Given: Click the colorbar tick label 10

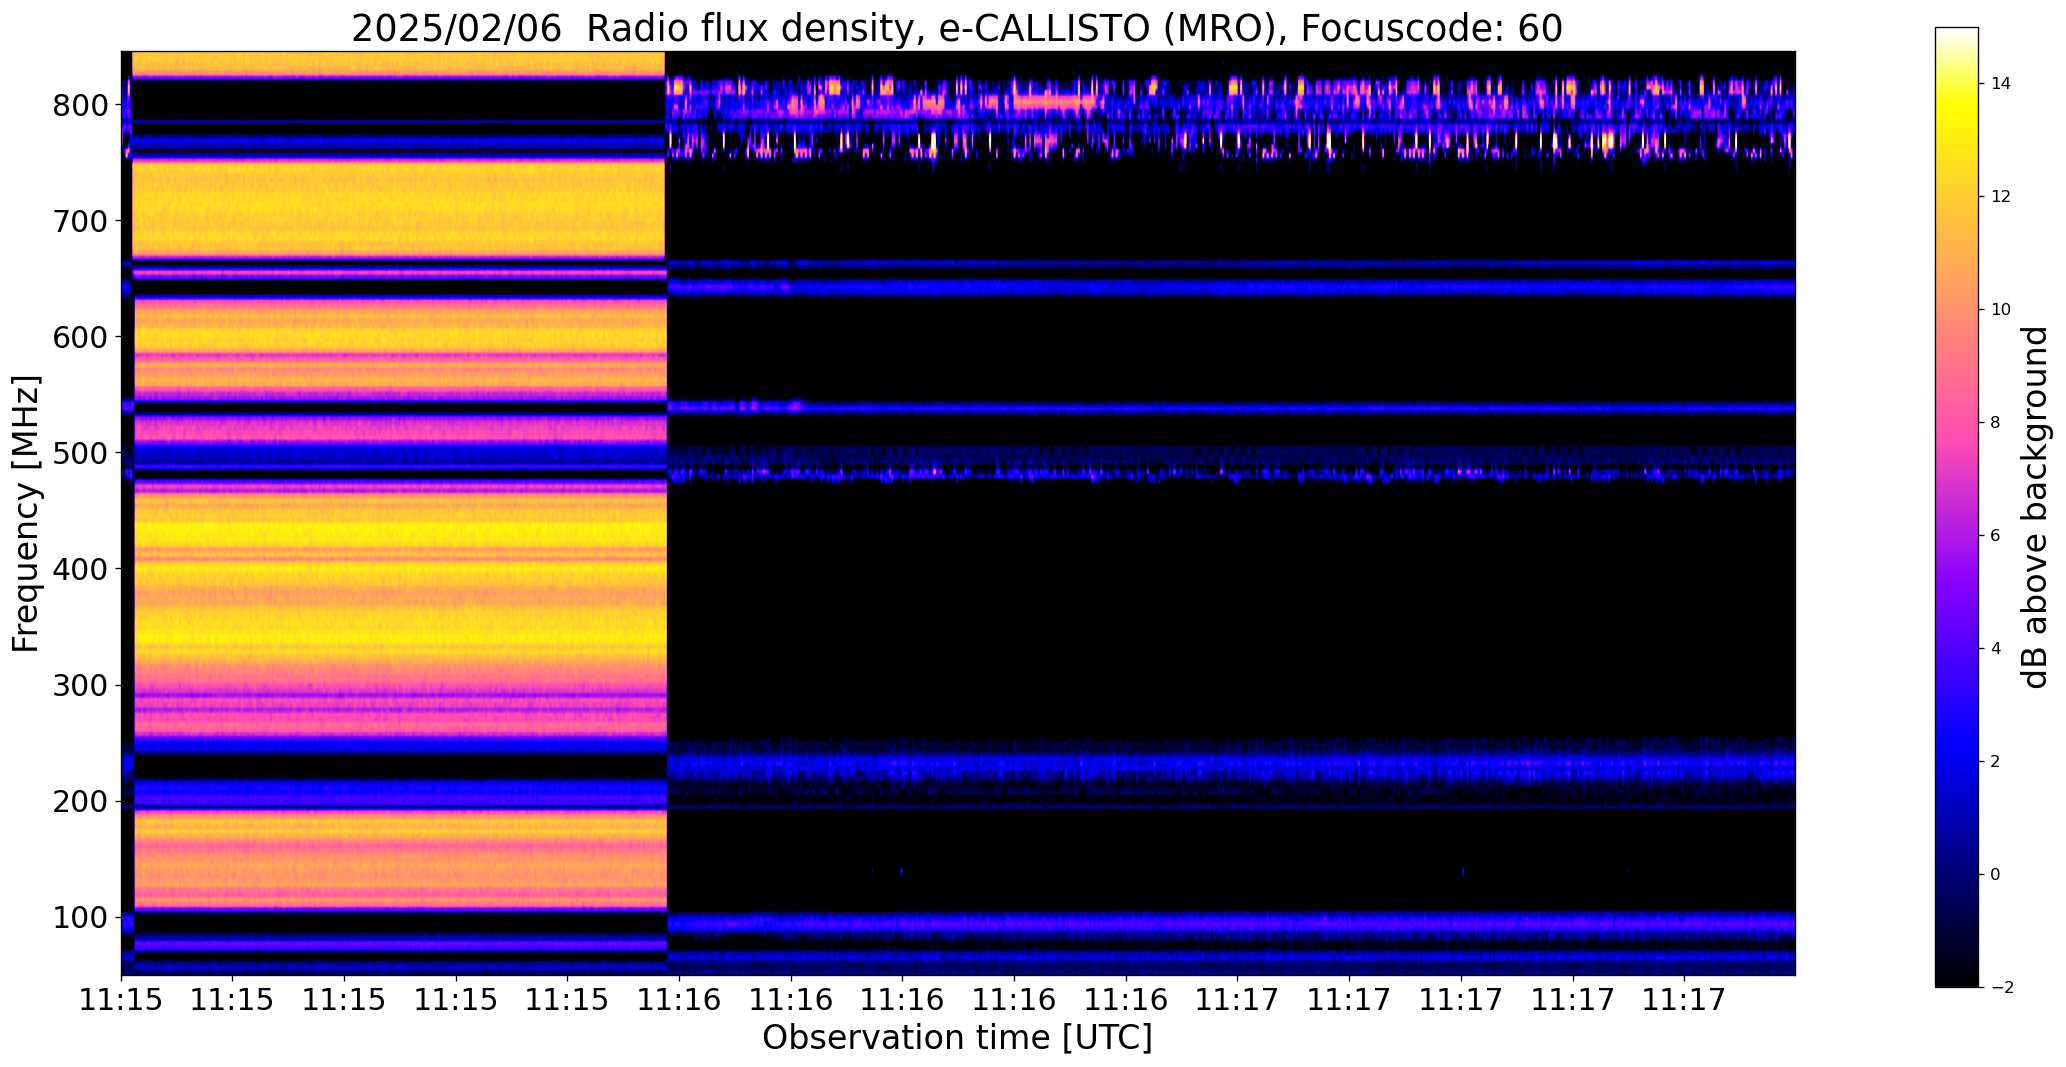Looking at the screenshot, I should tap(2001, 309).
